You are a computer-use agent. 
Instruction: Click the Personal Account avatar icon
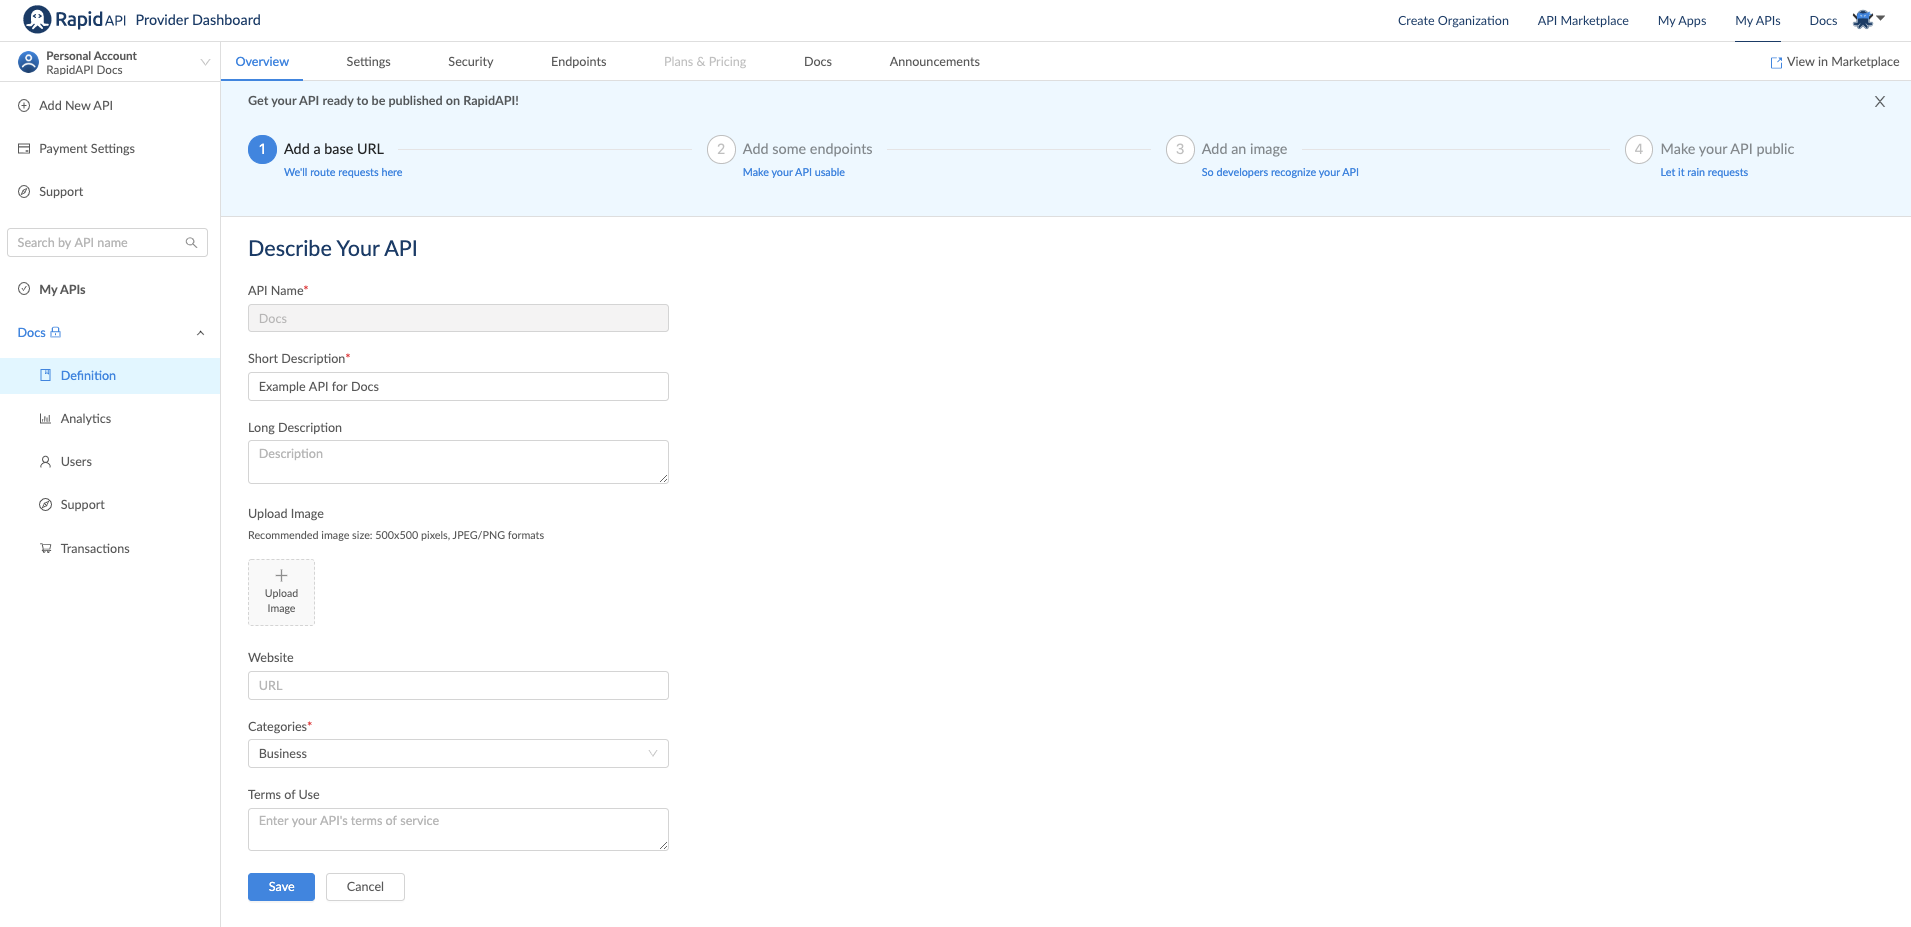(x=29, y=62)
